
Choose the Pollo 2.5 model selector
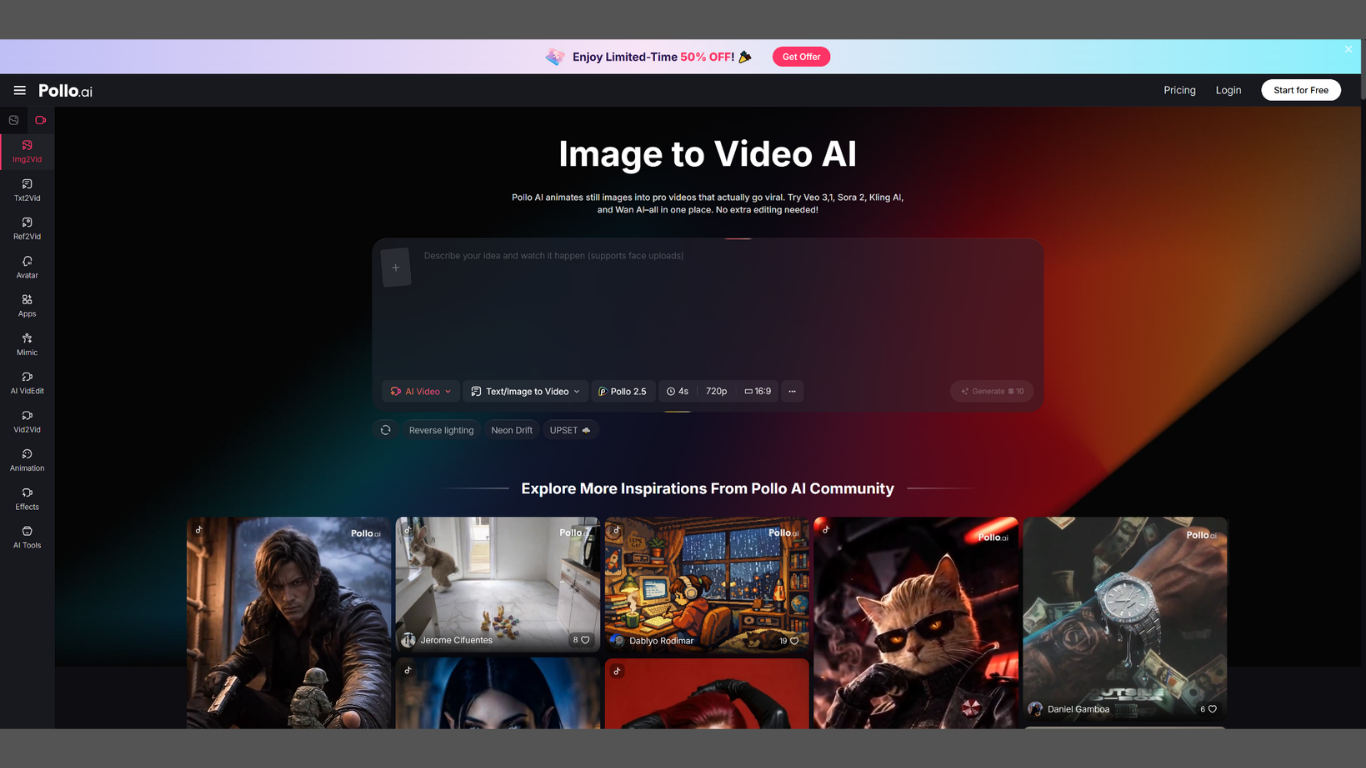622,391
